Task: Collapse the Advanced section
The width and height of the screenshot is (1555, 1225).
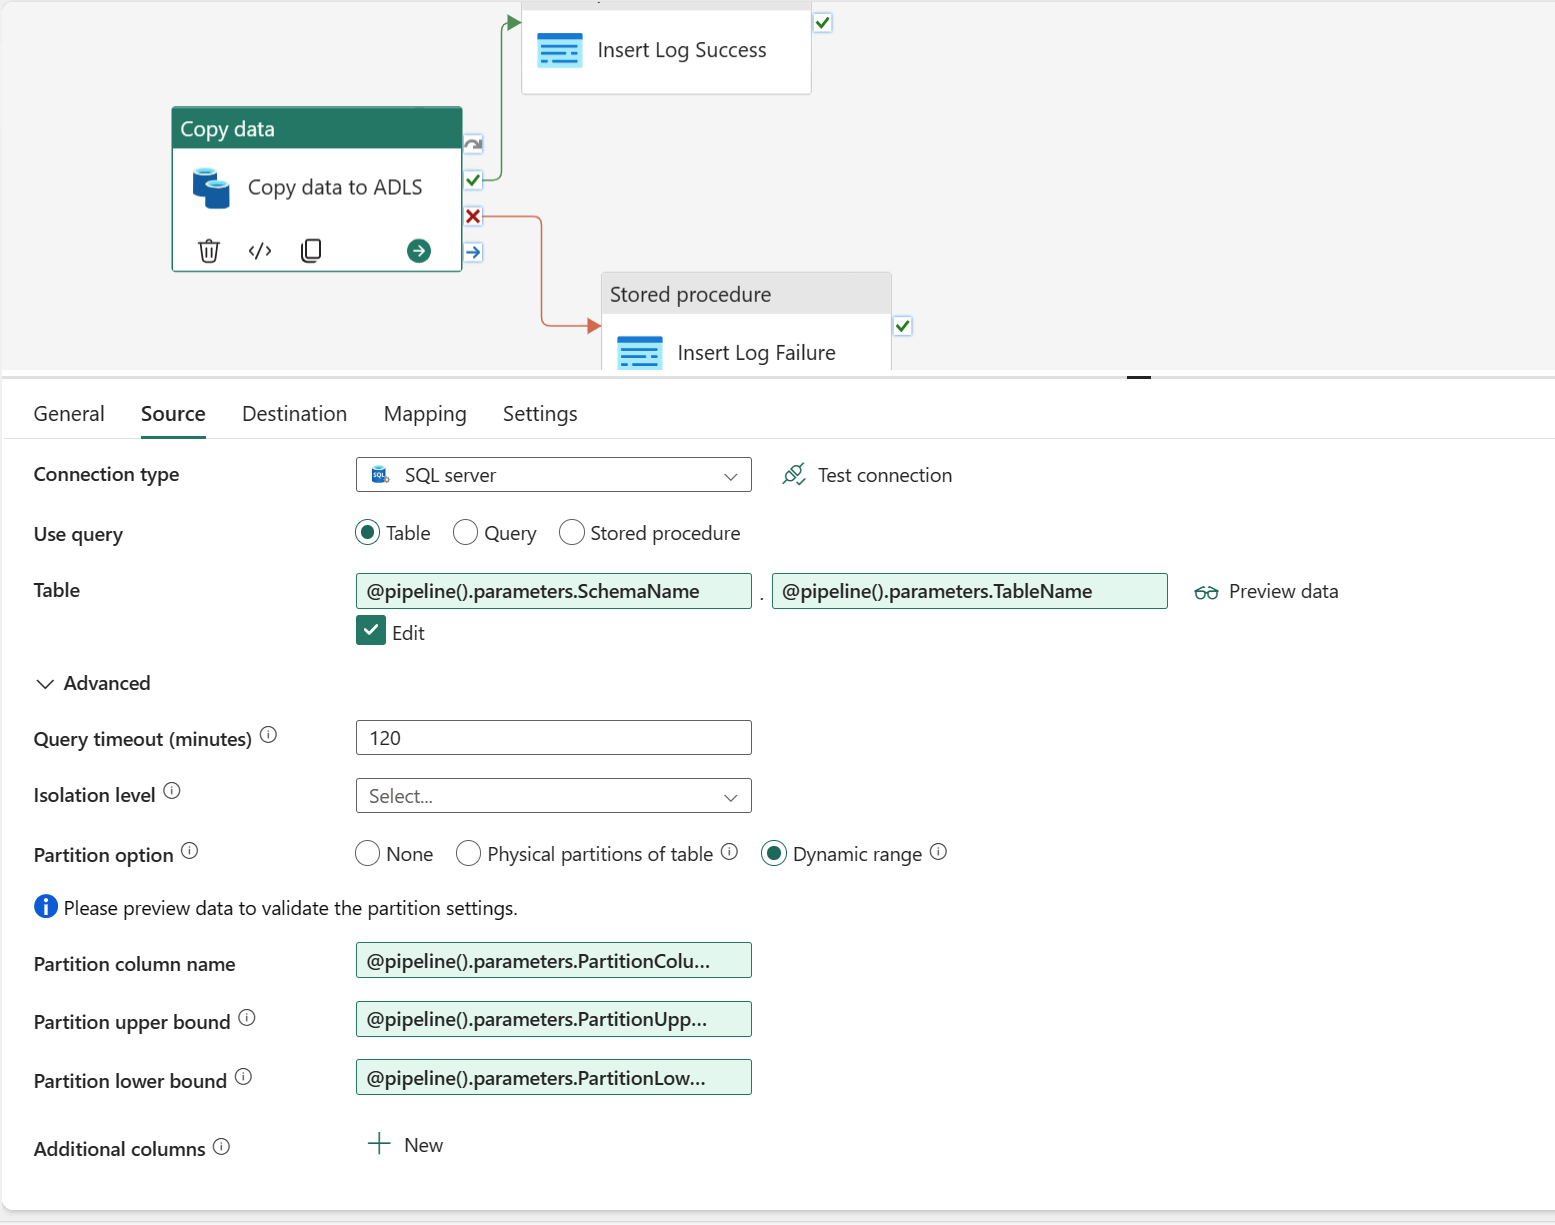Action: 45,683
